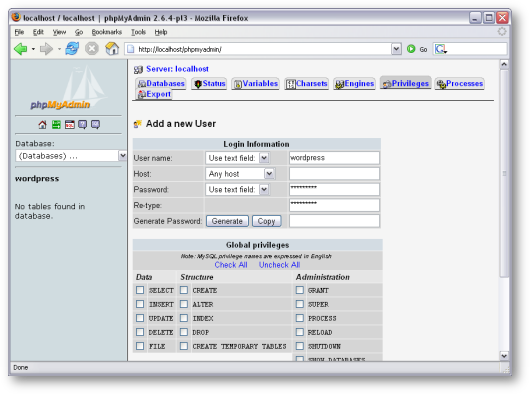Open the File menu
Viewport: 530px width, 394px height.
tap(19, 32)
